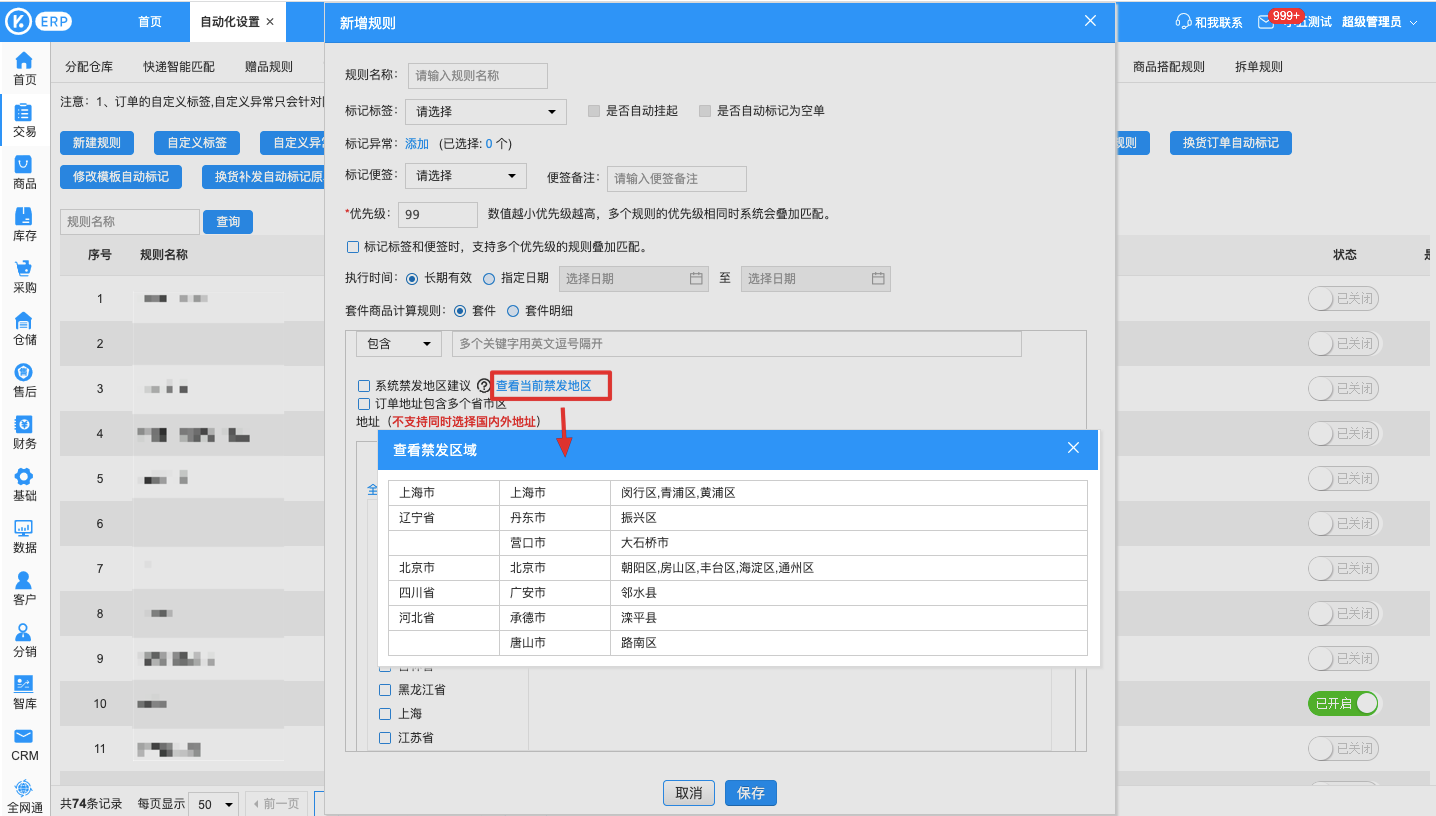Switch to the 分配仓库 tab
The image size is (1436, 816).
click(x=89, y=67)
